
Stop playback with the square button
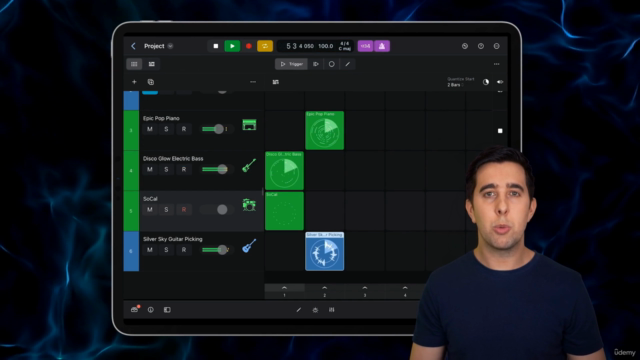(216, 46)
